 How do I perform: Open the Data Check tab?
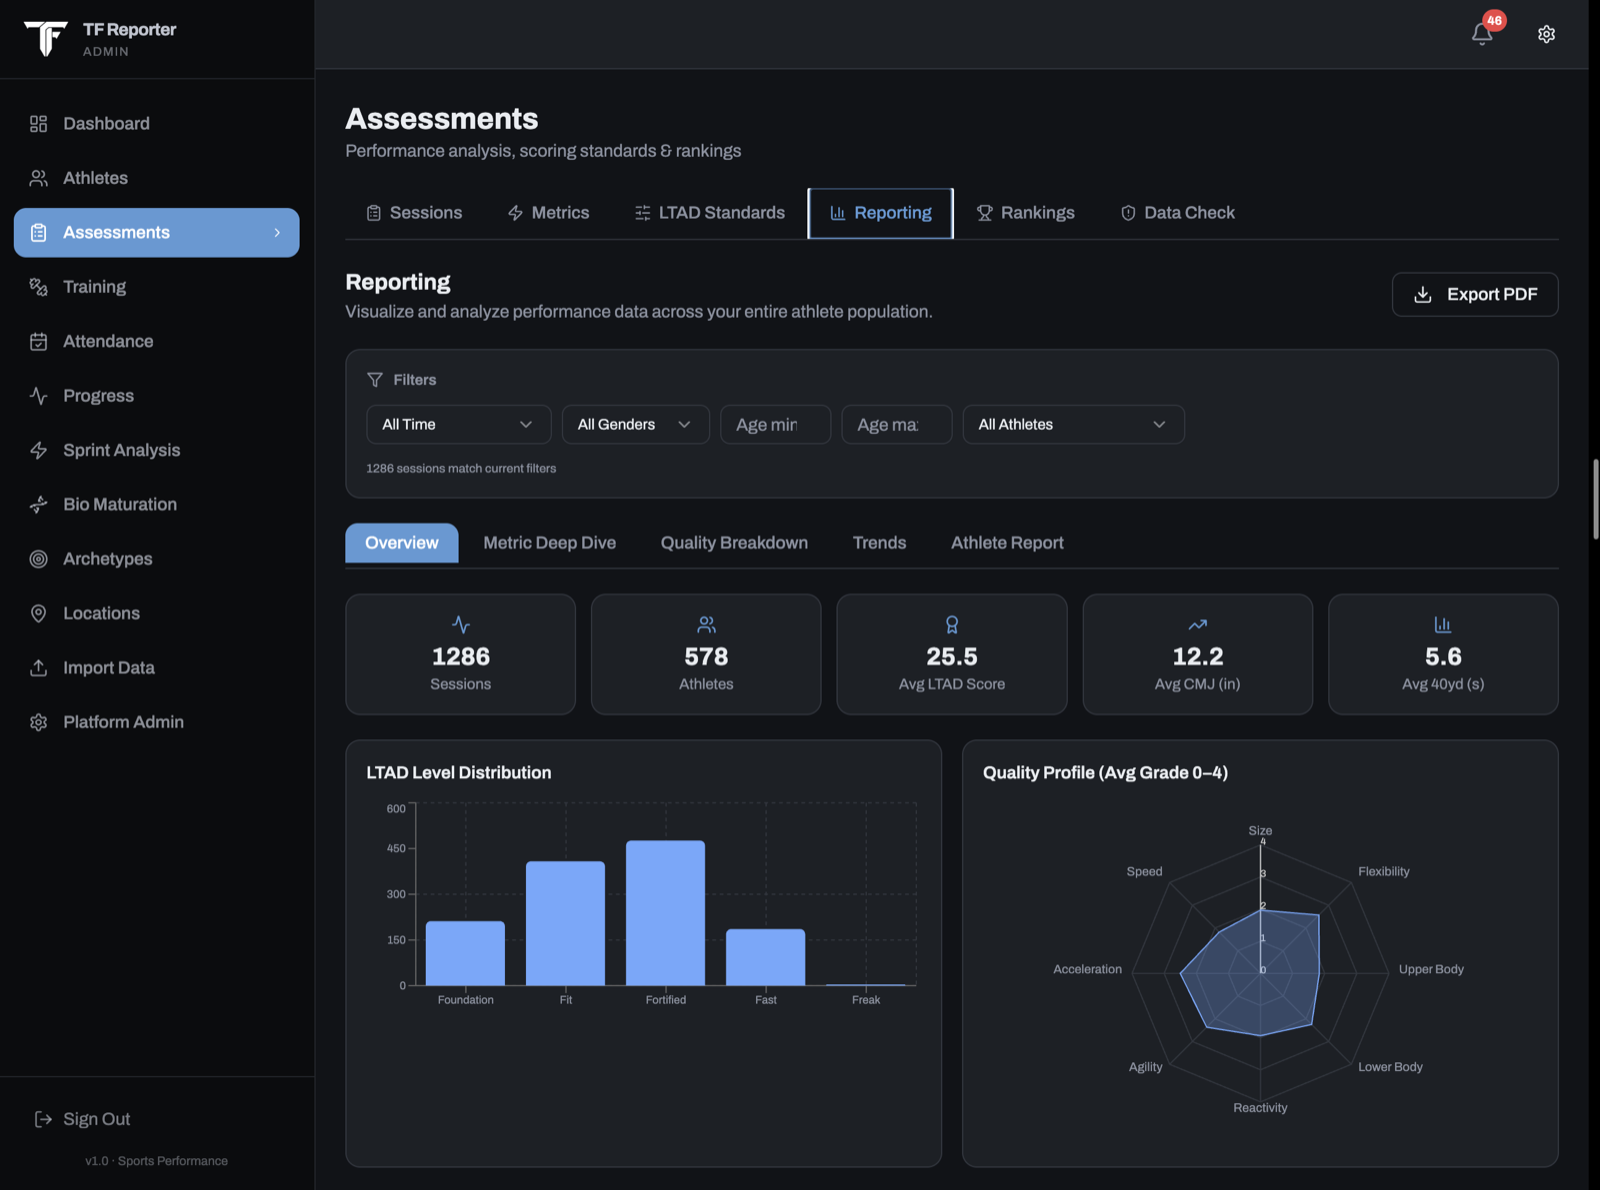[x=1177, y=213]
